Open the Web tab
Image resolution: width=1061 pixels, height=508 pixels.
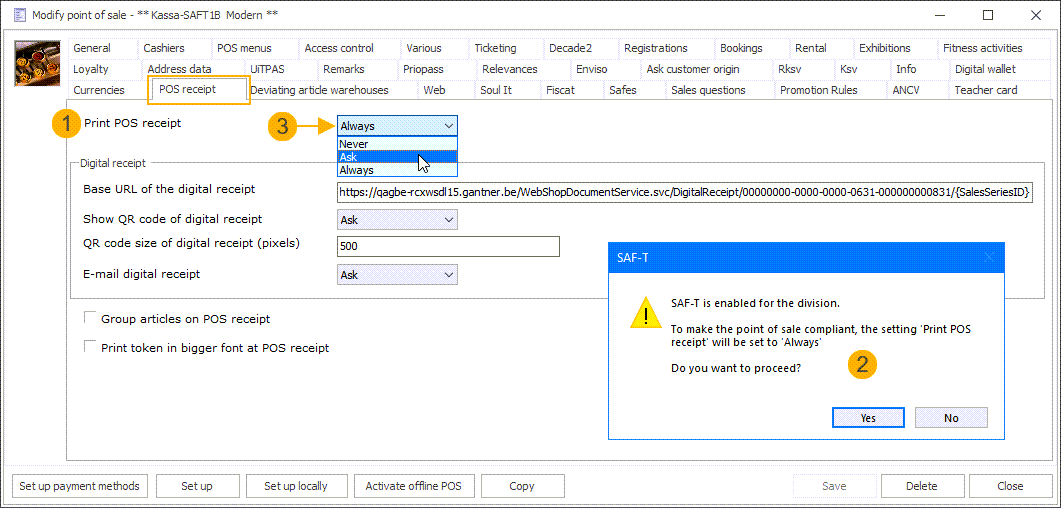(x=442, y=90)
